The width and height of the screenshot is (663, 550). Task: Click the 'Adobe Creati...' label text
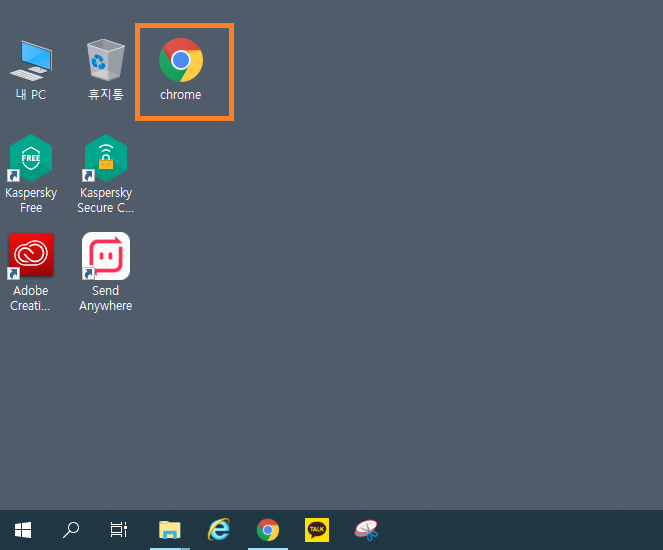click(30, 298)
